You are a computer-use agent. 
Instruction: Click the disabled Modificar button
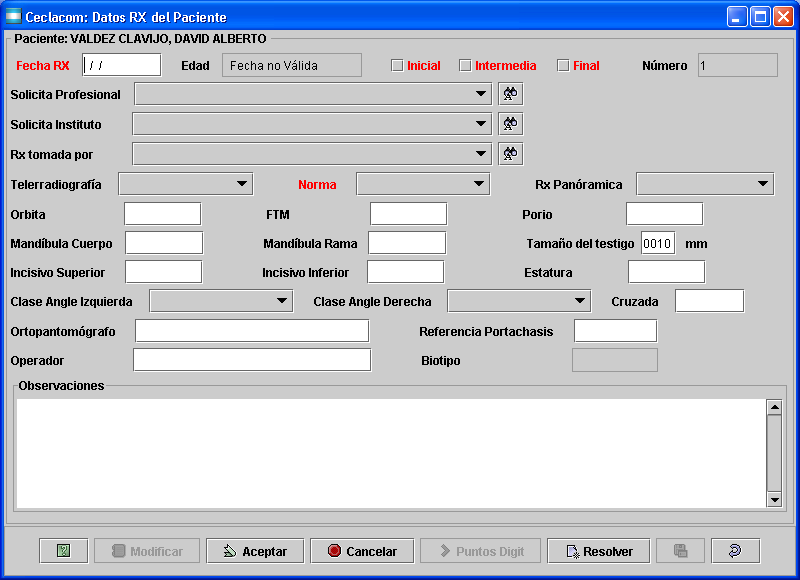coord(147,551)
